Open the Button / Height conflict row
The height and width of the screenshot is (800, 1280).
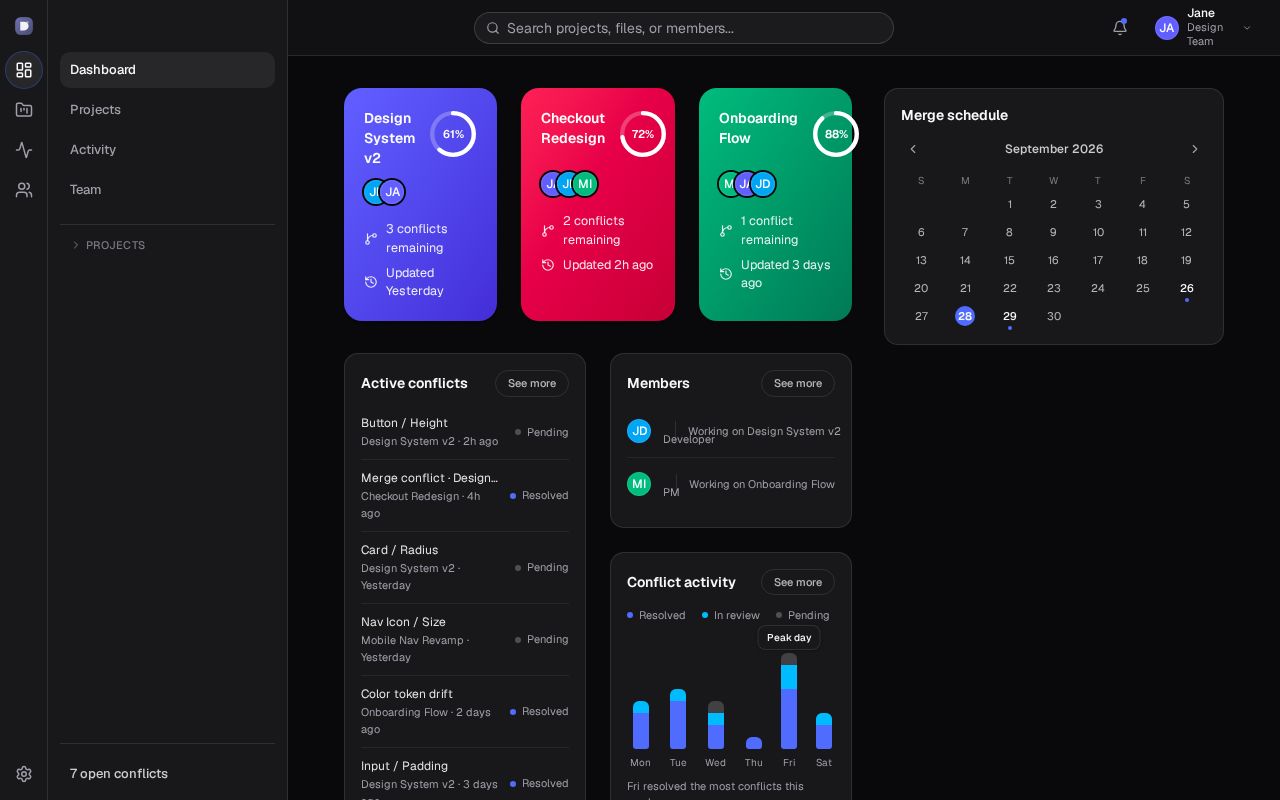click(x=465, y=432)
